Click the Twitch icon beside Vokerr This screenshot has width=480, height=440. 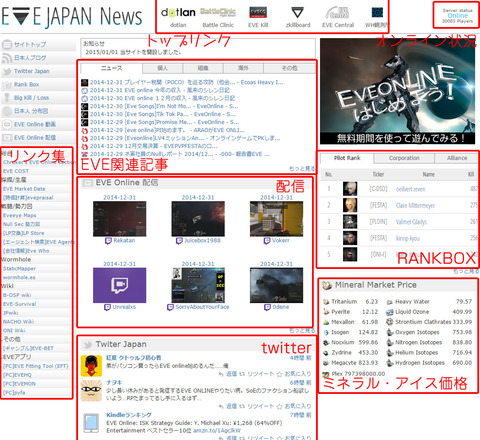tap(267, 241)
